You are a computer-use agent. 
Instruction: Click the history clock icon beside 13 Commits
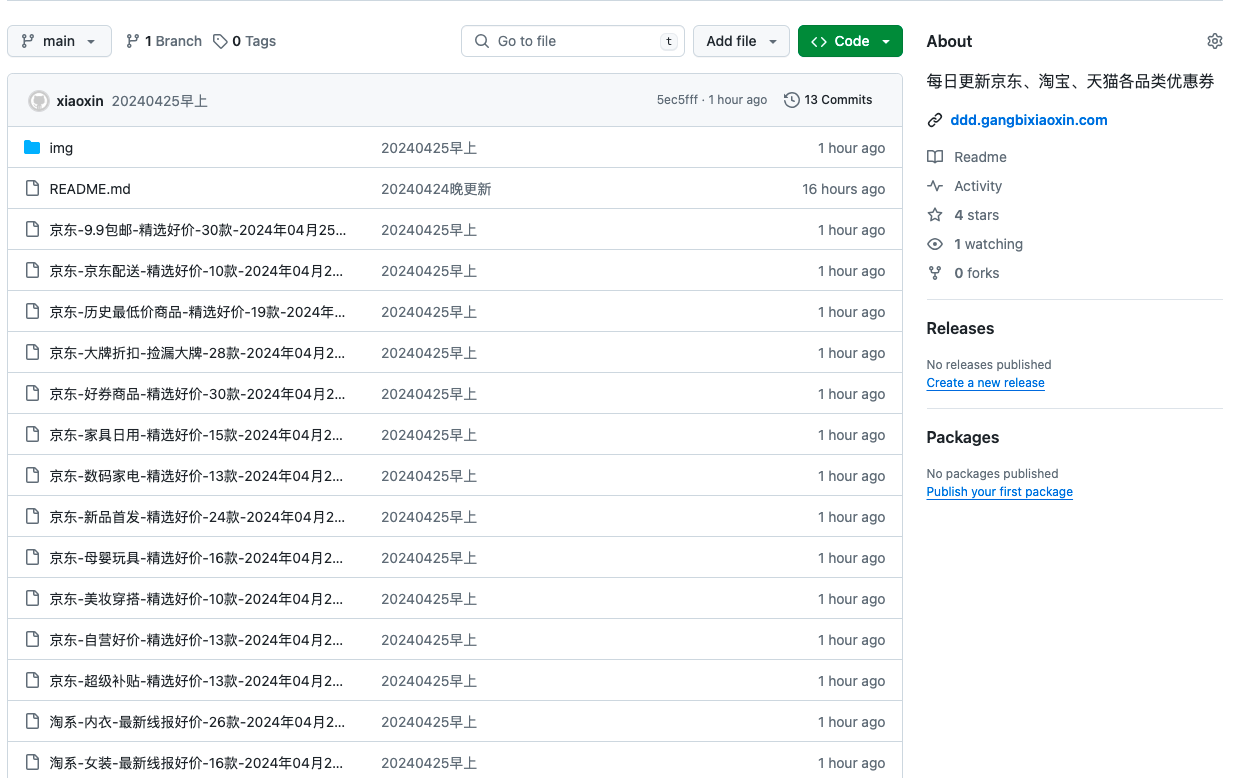click(x=792, y=100)
